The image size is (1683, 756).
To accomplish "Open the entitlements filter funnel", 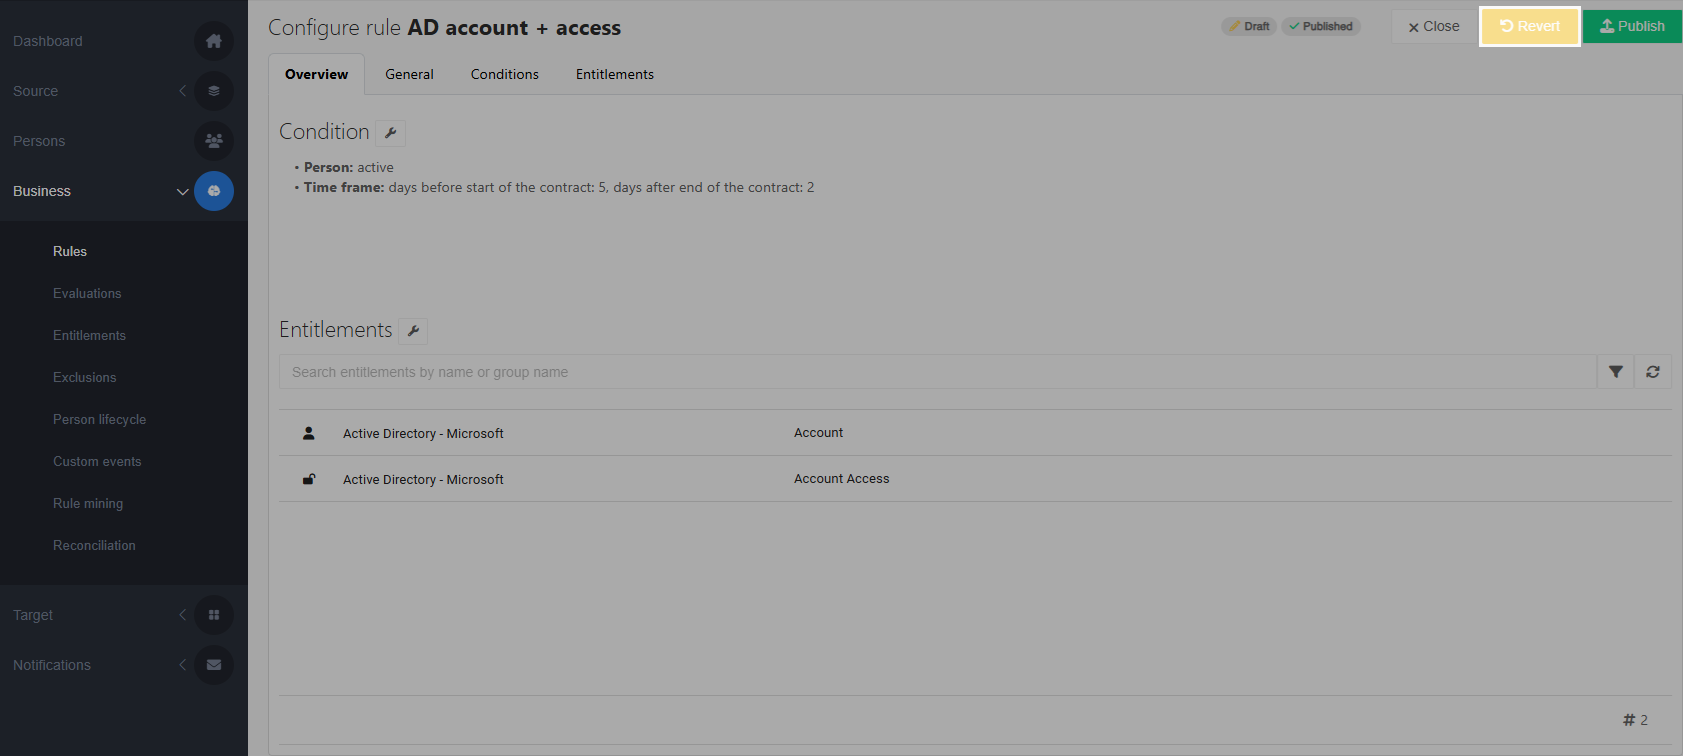I will tap(1616, 372).
